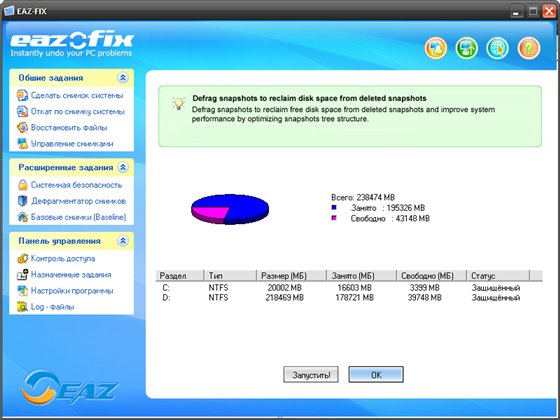The width and height of the screenshot is (560, 420).
Task: Select the D: partition row
Action: pos(349,298)
